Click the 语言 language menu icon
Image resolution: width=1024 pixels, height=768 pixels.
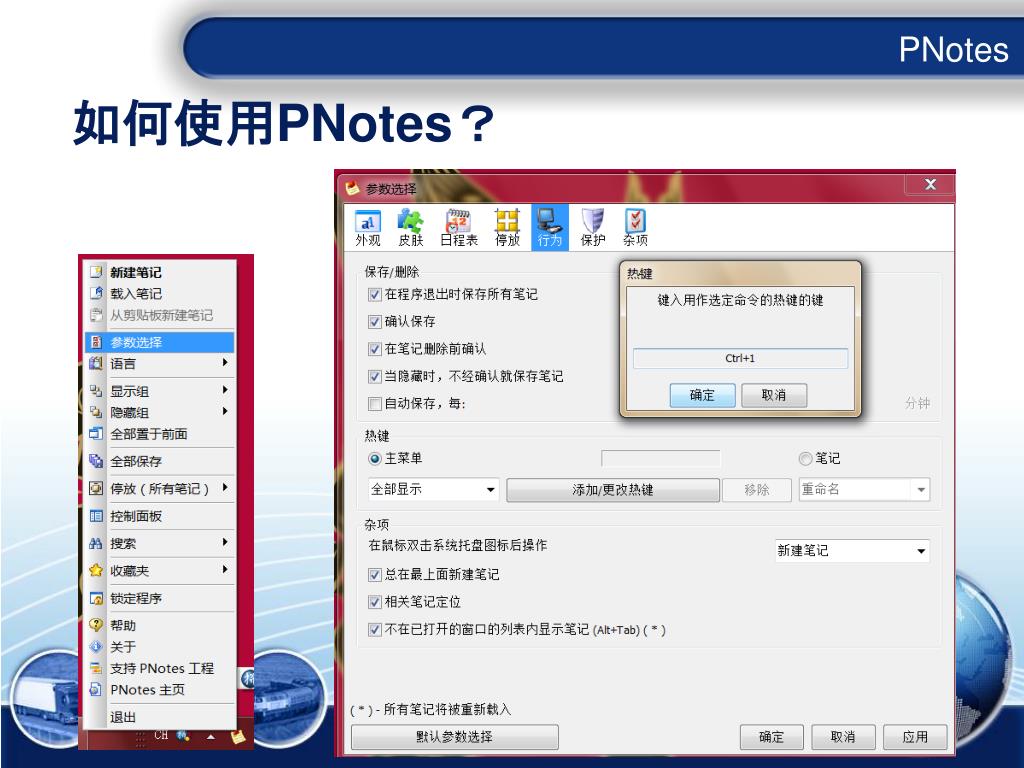pyautogui.click(x=96, y=363)
